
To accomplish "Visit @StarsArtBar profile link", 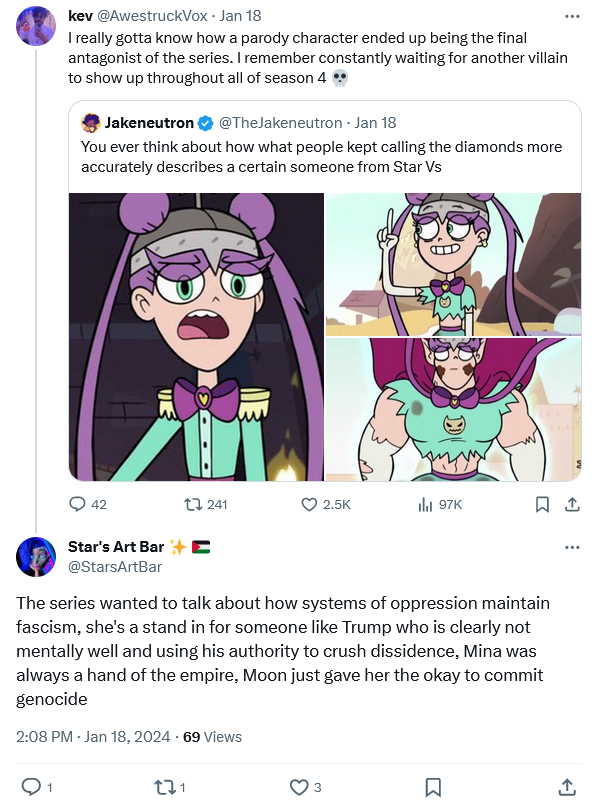I will (115, 567).
